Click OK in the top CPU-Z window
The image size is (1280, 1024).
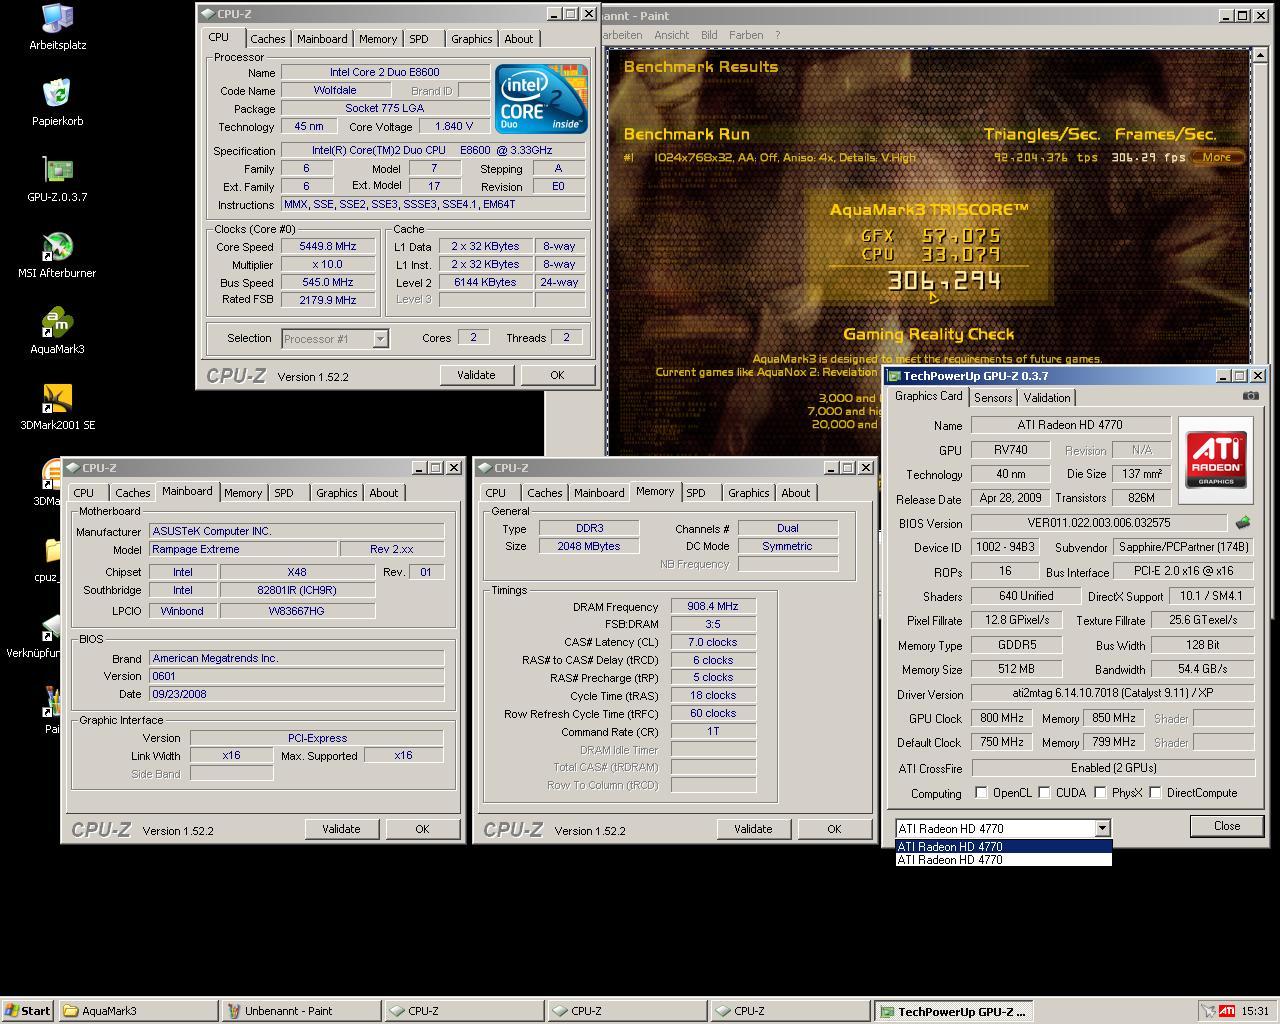[x=557, y=375]
